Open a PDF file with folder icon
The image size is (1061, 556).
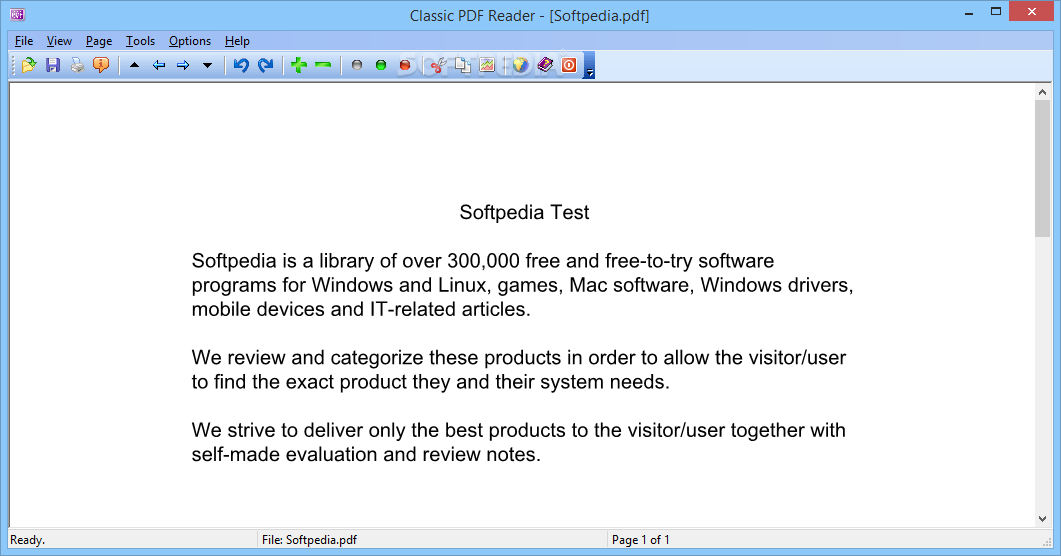click(x=28, y=65)
